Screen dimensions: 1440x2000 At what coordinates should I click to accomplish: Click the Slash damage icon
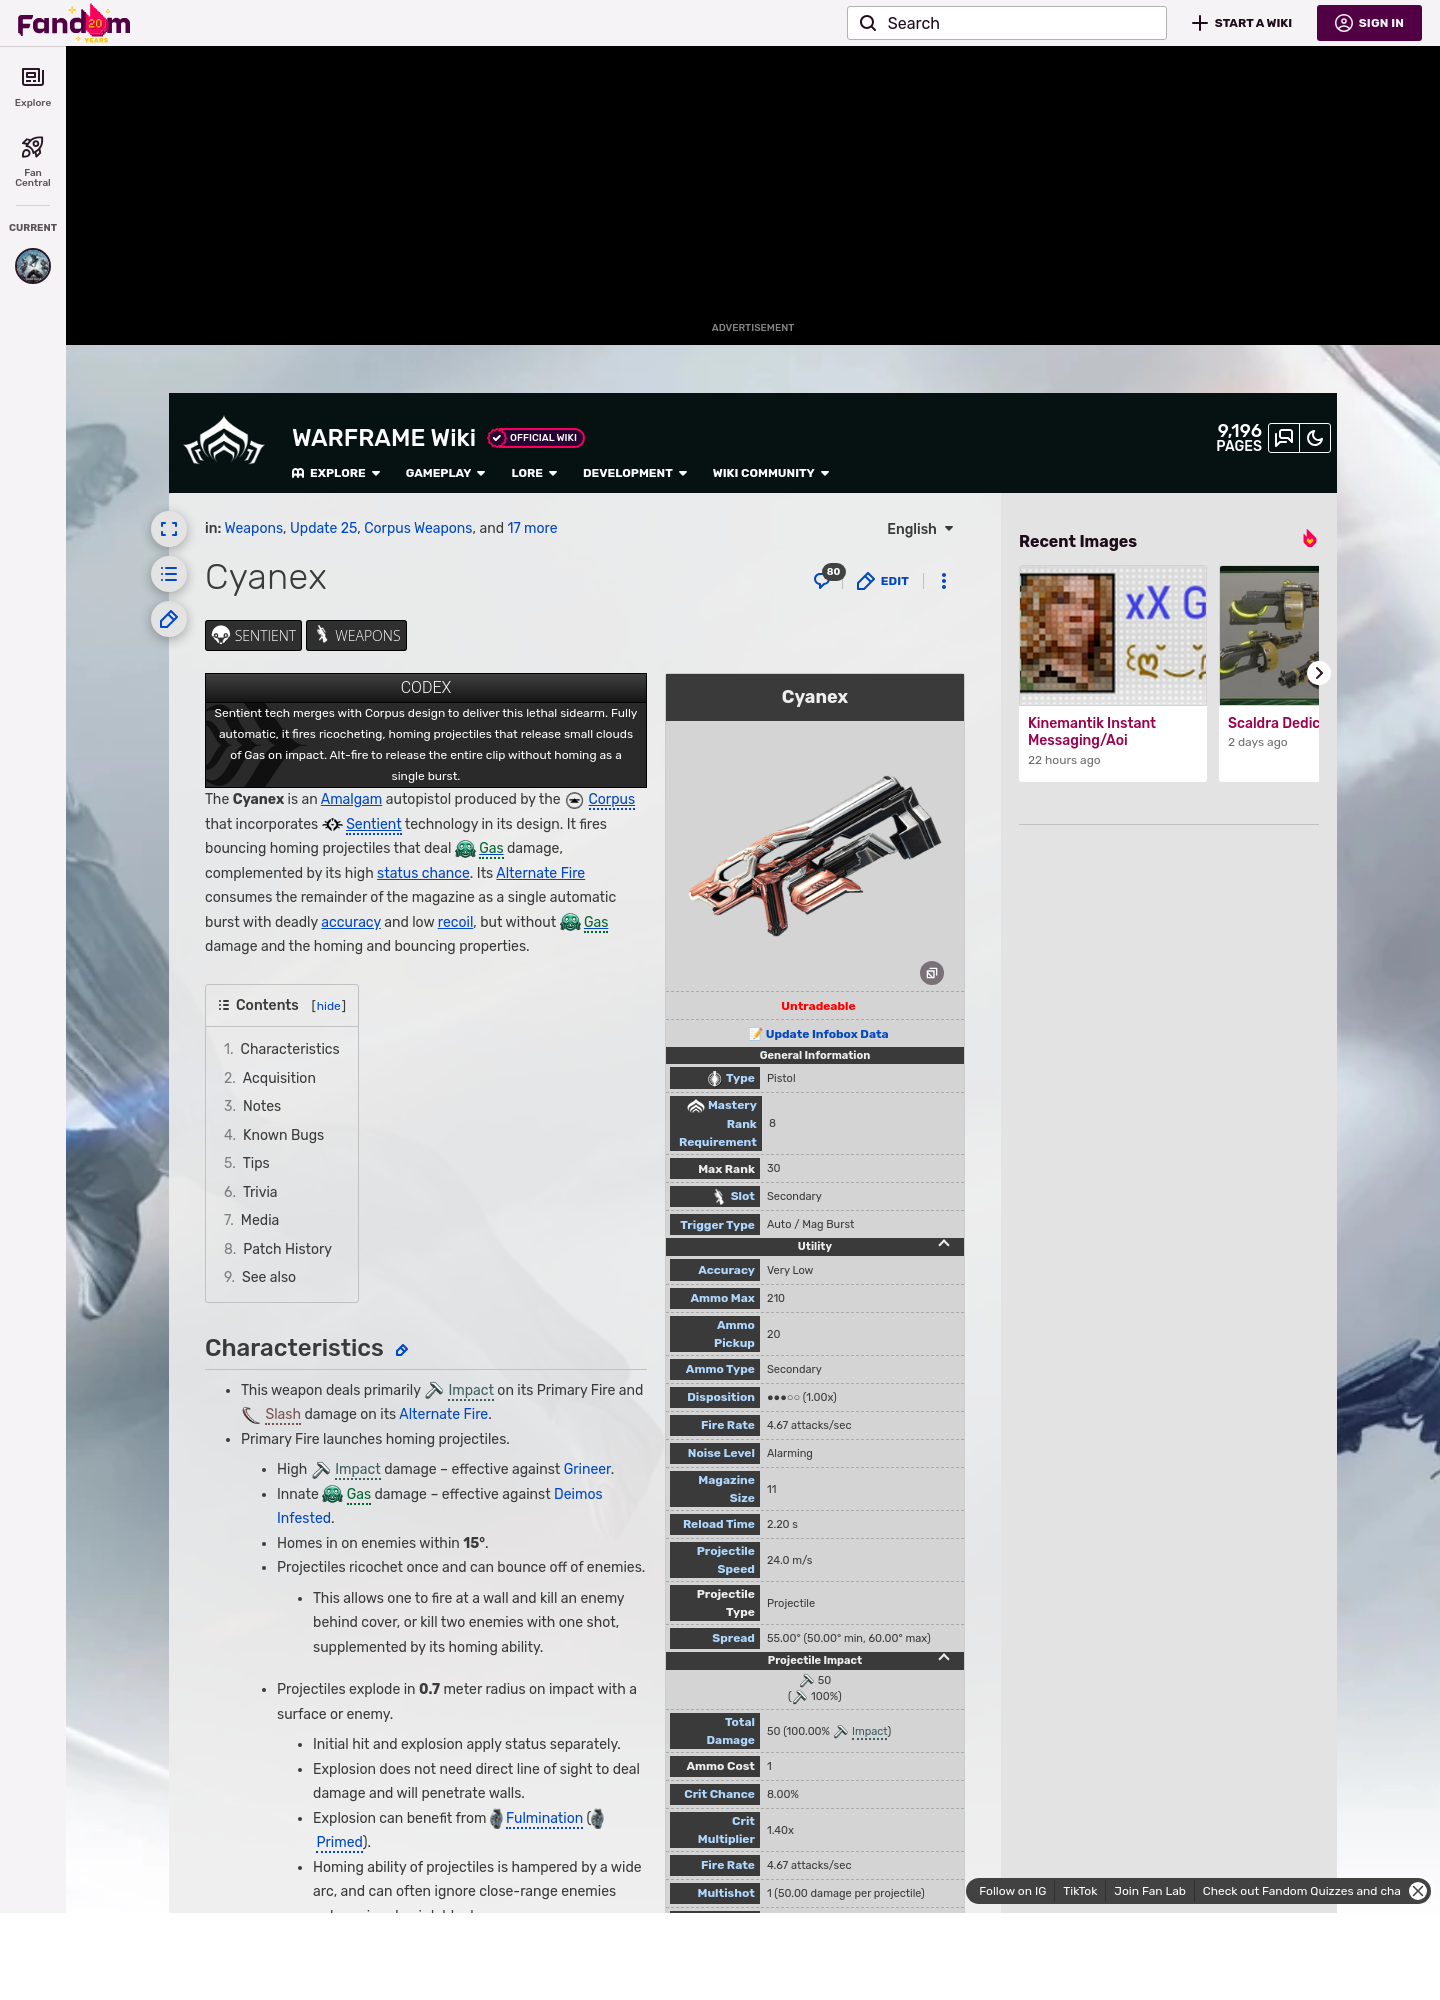[251, 1415]
